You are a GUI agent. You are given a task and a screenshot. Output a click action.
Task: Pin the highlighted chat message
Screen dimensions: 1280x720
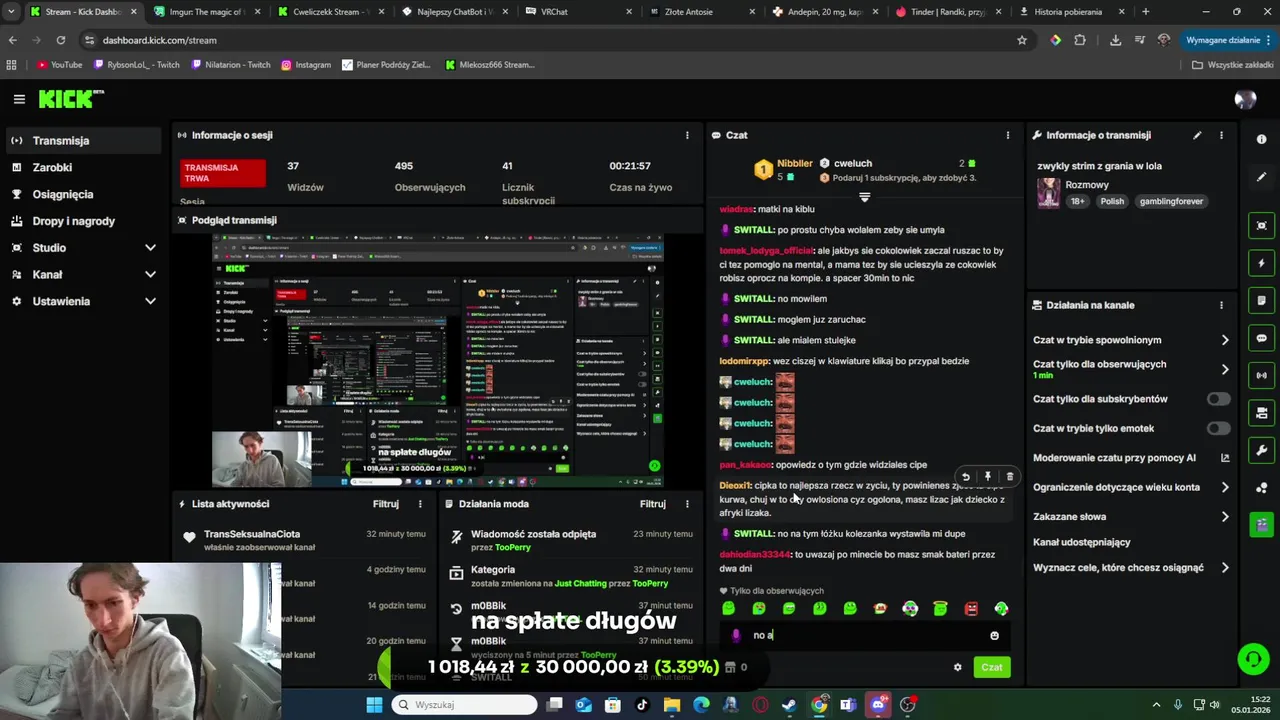pyautogui.click(x=987, y=476)
